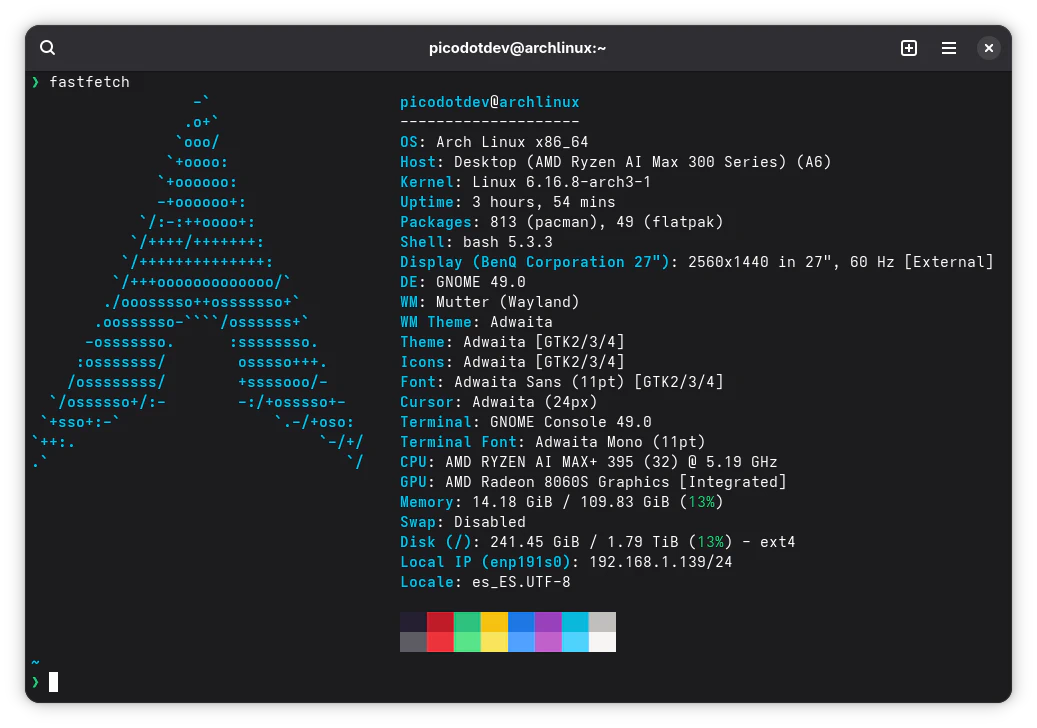The width and height of the screenshot is (1037, 728).
Task: Close the terminal window with X button
Action: (x=988, y=48)
